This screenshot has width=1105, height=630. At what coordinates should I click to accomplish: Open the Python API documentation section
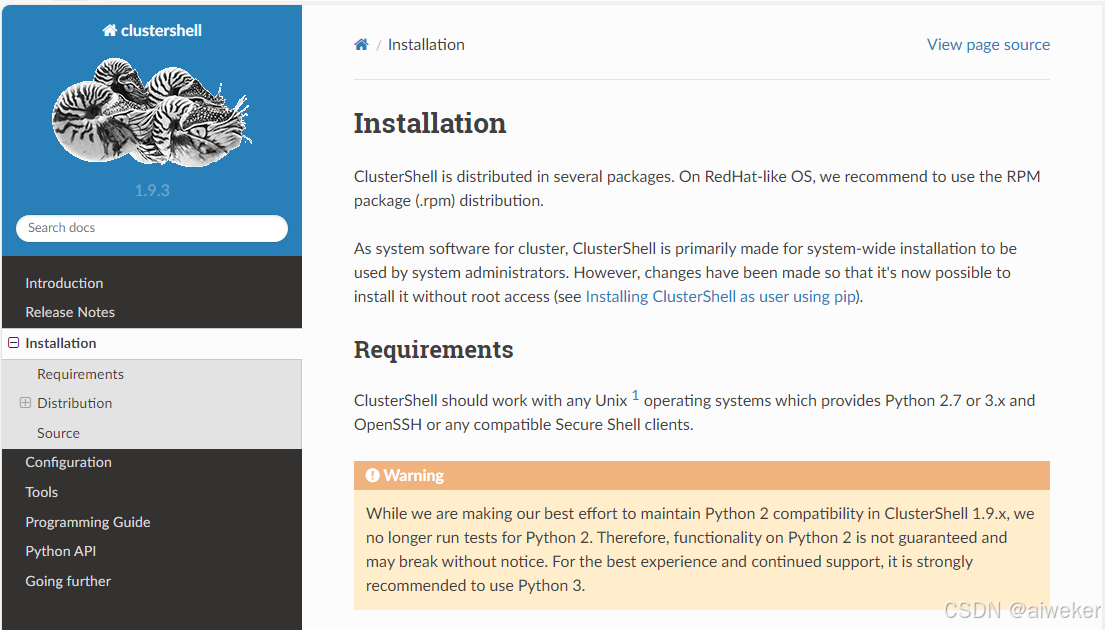pos(61,551)
